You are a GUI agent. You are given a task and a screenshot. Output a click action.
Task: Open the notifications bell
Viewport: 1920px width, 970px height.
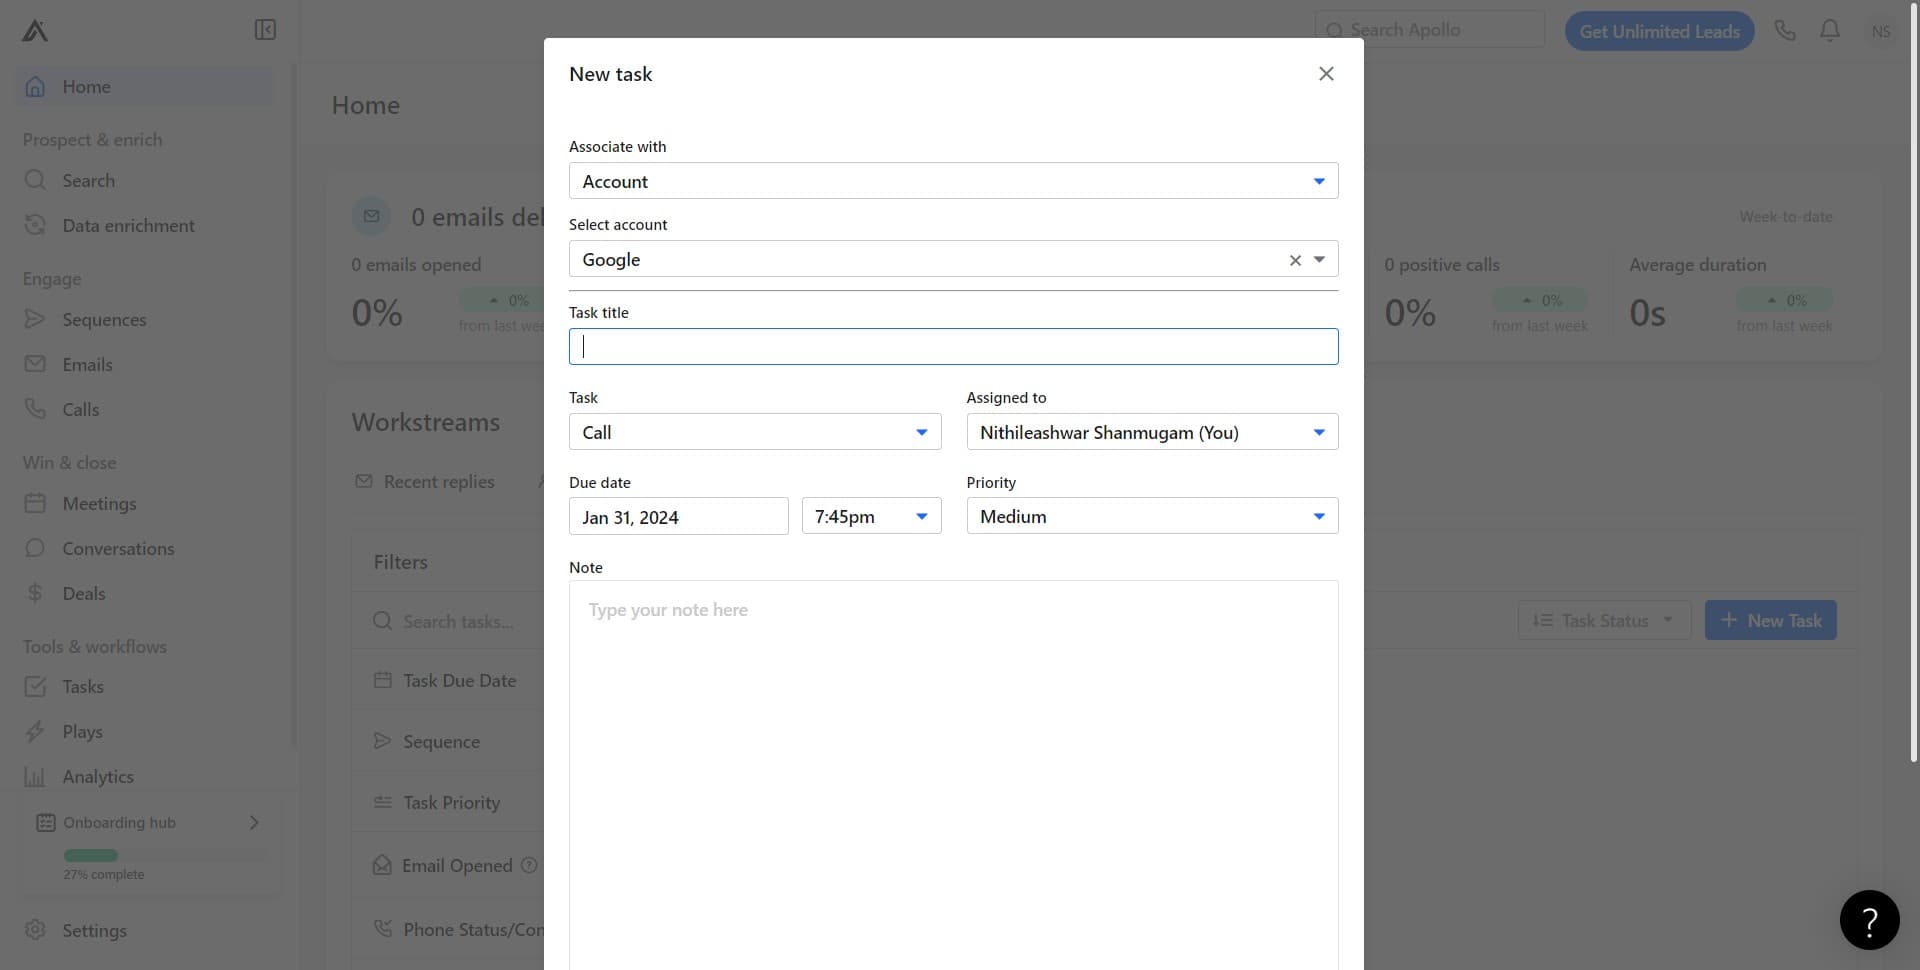pos(1830,31)
